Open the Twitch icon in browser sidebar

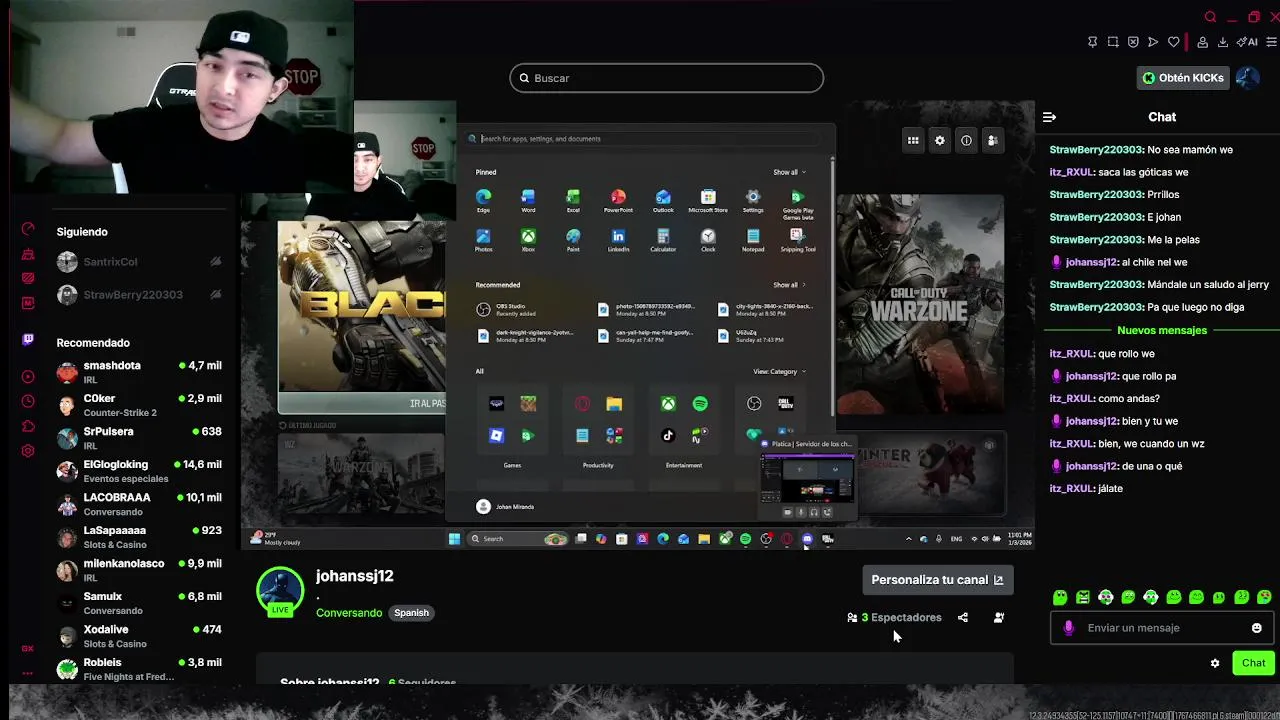(28, 339)
